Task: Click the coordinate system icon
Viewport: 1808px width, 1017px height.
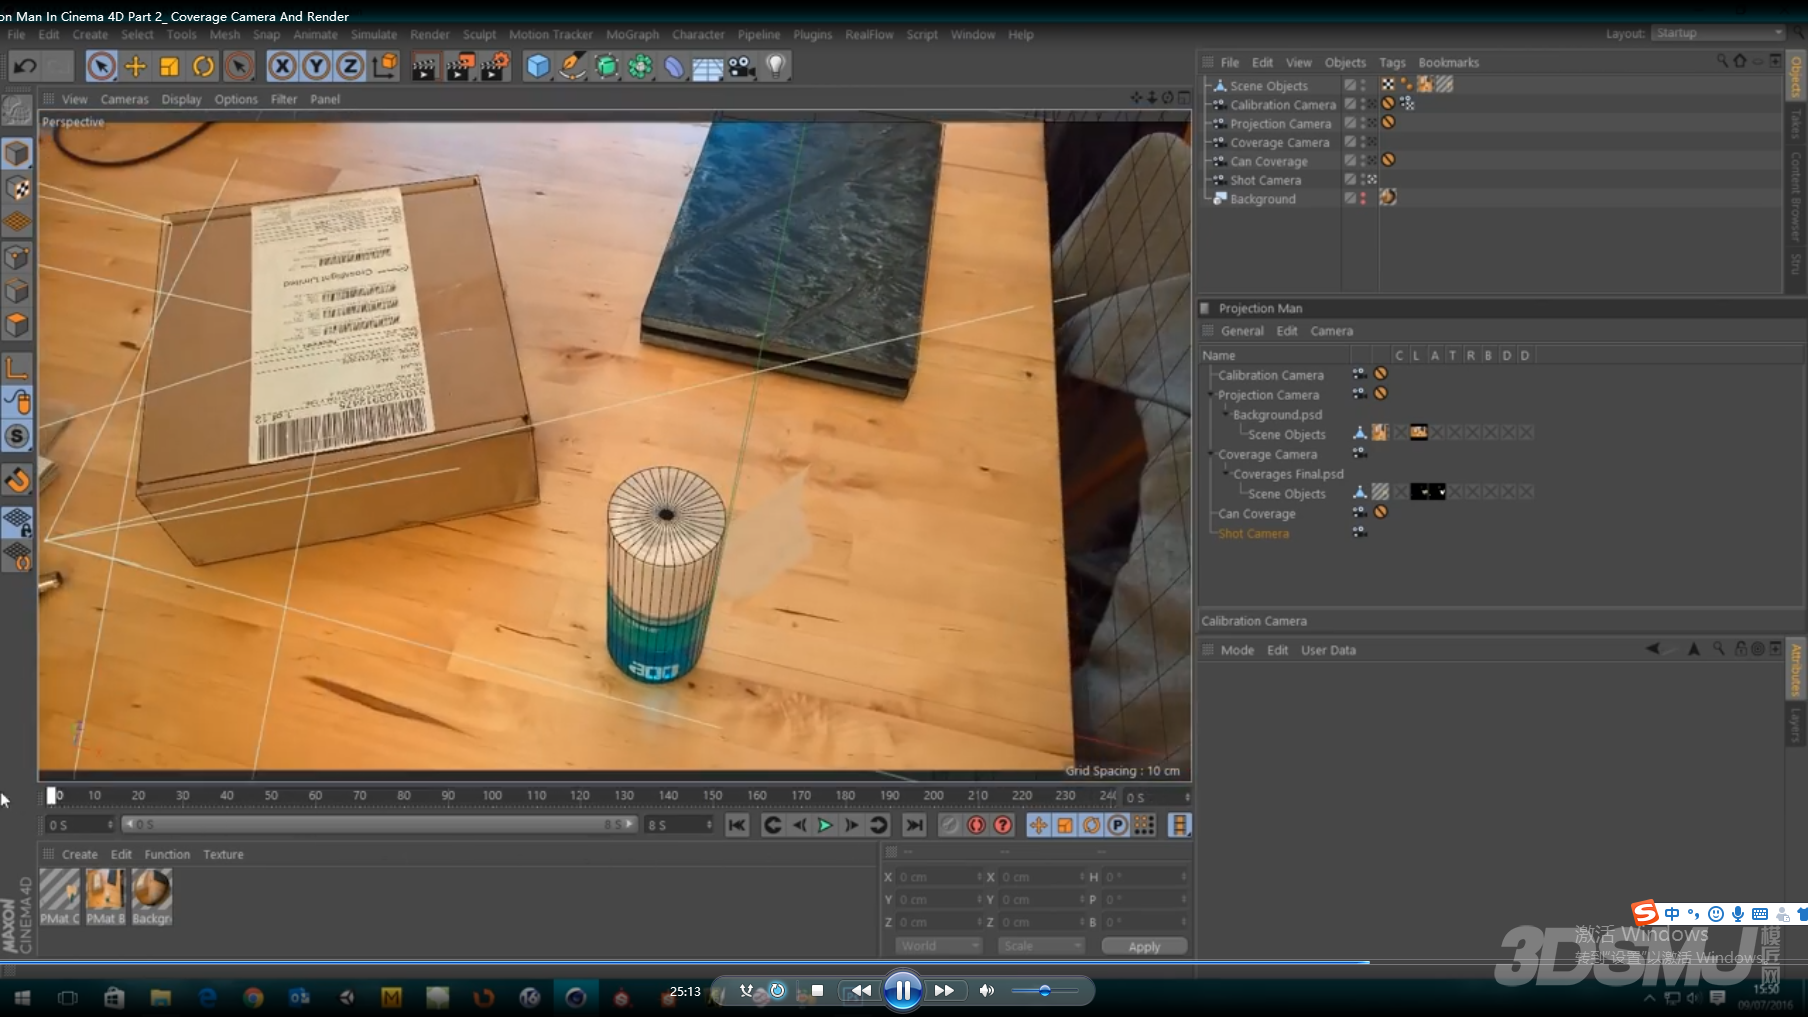Action: click(385, 66)
